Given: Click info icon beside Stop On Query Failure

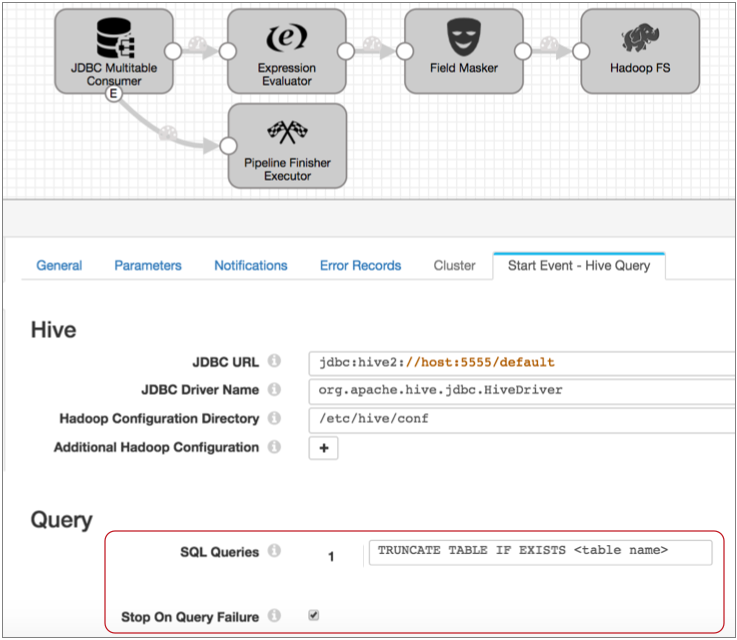Looking at the screenshot, I should pos(274,616).
